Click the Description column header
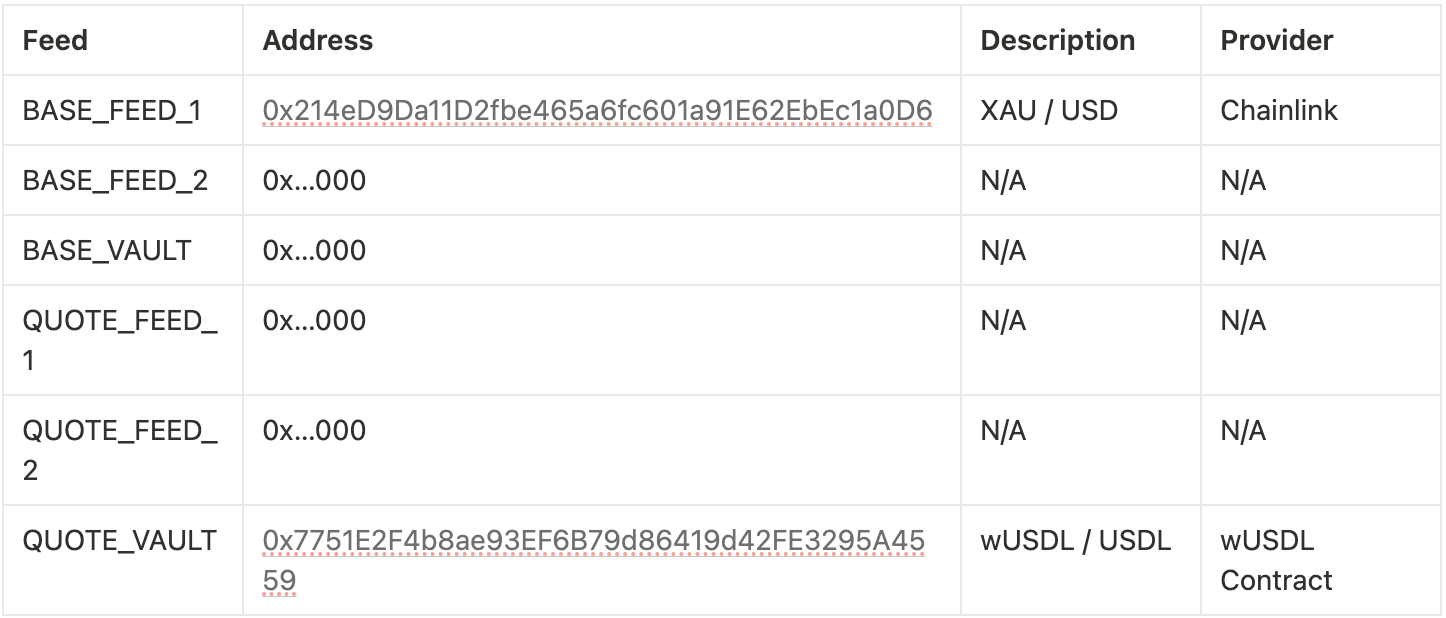The width and height of the screenshot is (1446, 618). [1057, 41]
